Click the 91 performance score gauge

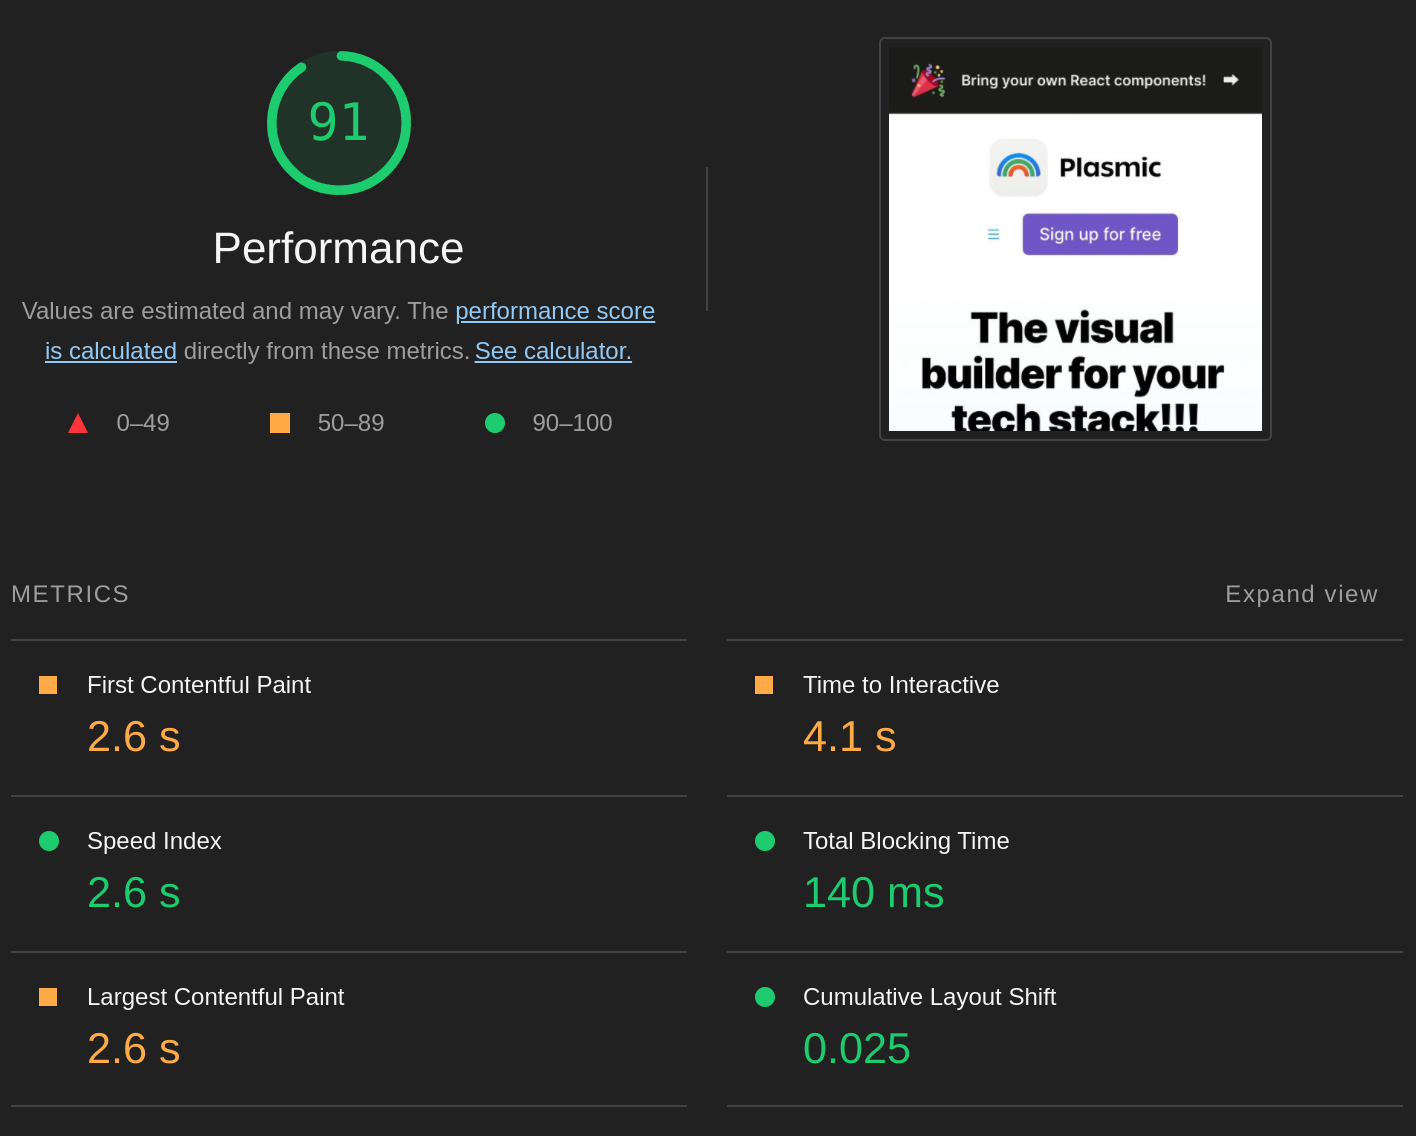pos(339,123)
